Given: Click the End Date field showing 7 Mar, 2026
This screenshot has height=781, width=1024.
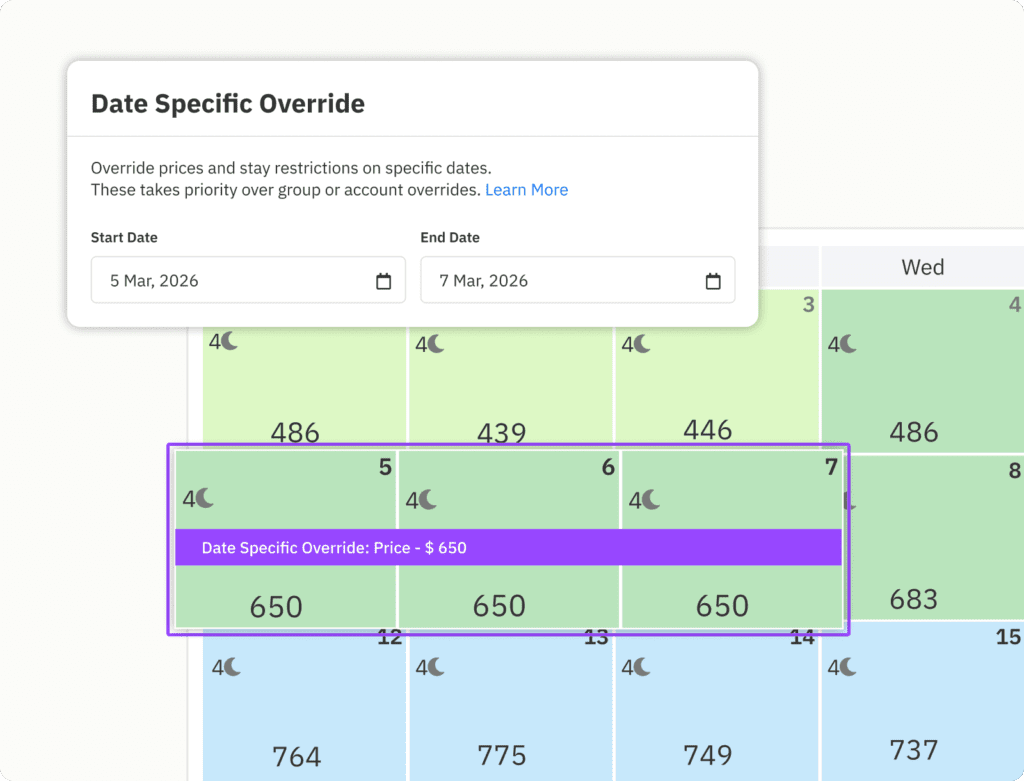Looking at the screenshot, I should [x=565, y=281].
